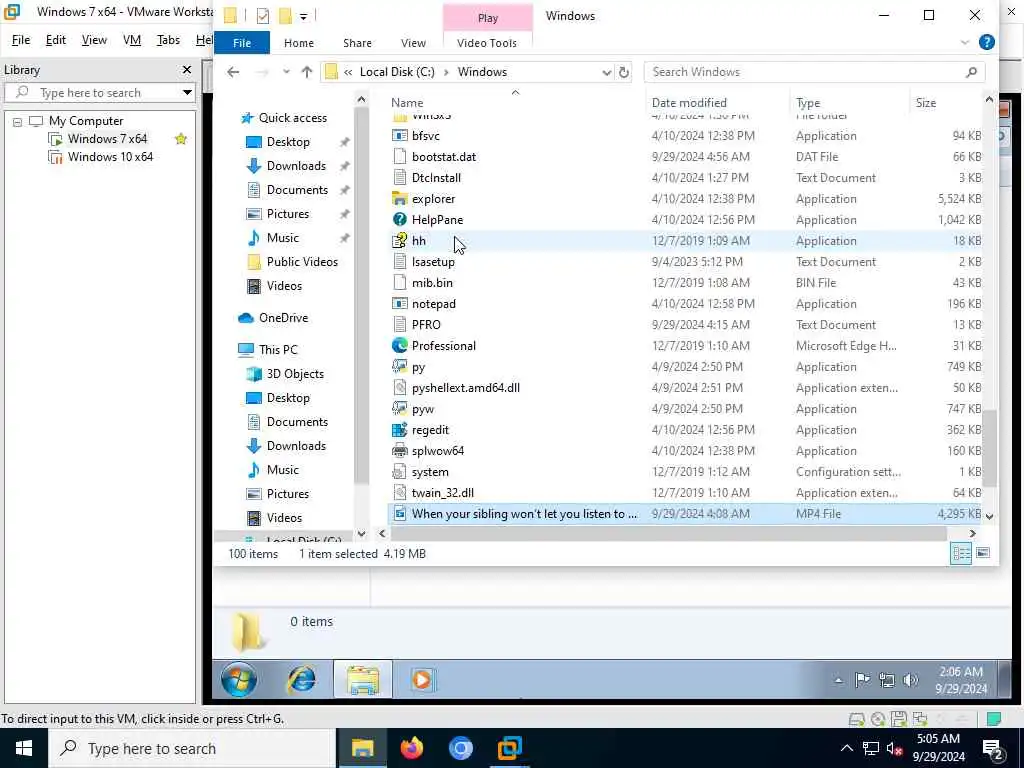Open Firefox from the host taskbar
This screenshot has height=768, width=1024.
pyautogui.click(x=411, y=748)
